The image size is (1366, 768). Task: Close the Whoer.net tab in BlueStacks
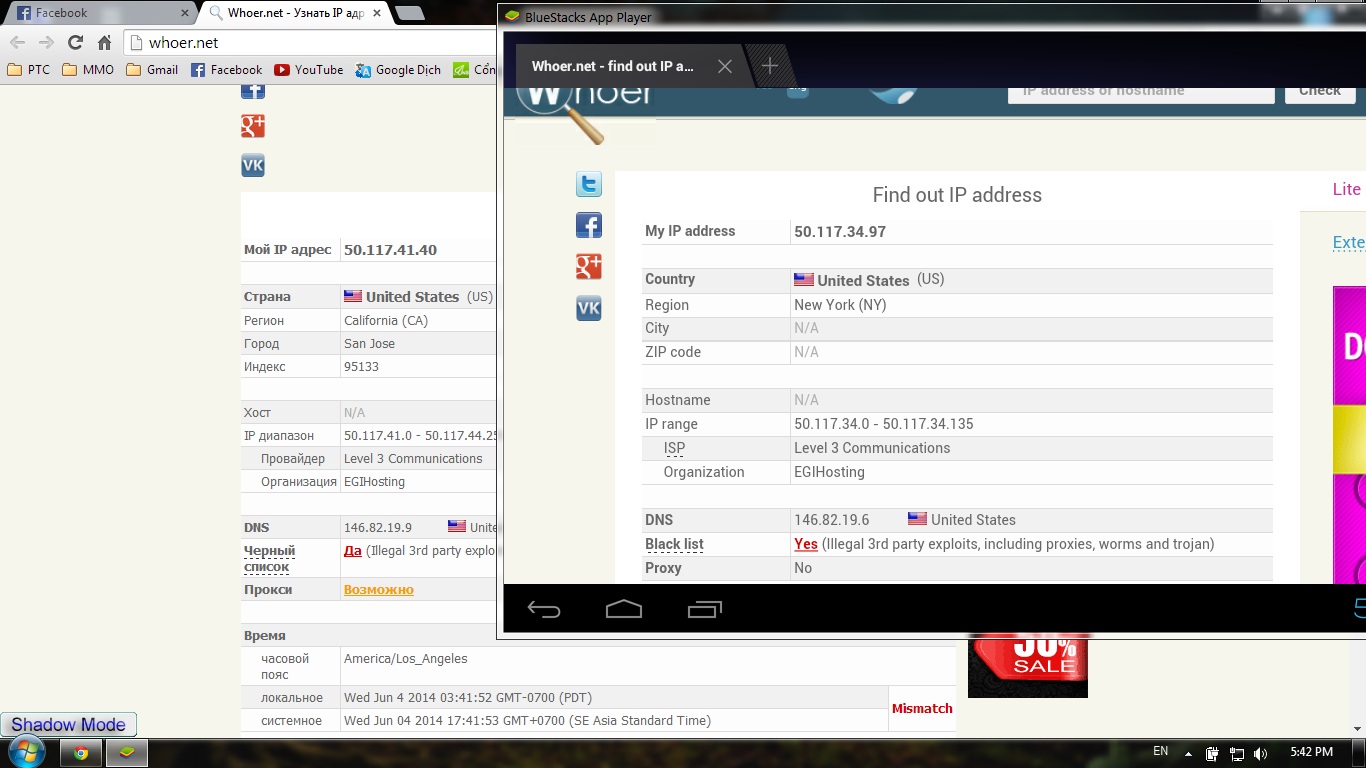coord(725,66)
